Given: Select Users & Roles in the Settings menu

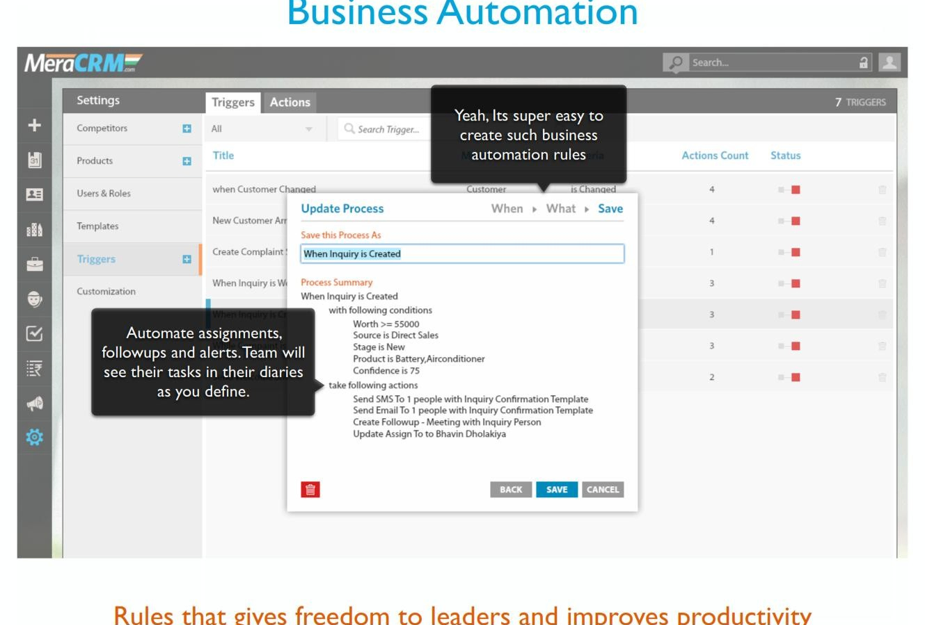Looking at the screenshot, I should pyautogui.click(x=104, y=193).
